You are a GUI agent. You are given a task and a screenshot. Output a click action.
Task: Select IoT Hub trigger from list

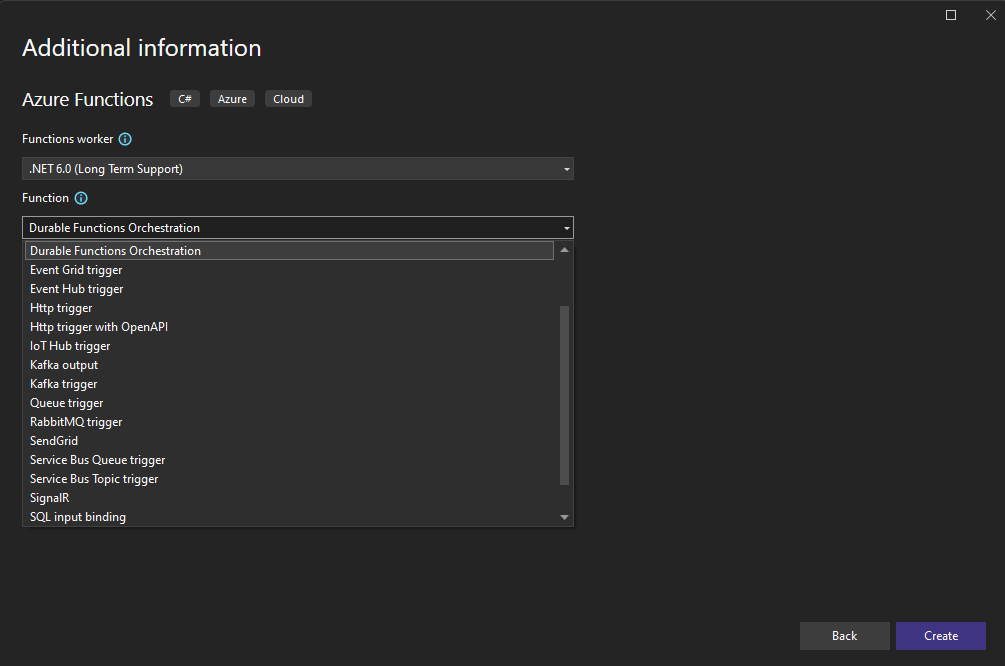(x=70, y=346)
